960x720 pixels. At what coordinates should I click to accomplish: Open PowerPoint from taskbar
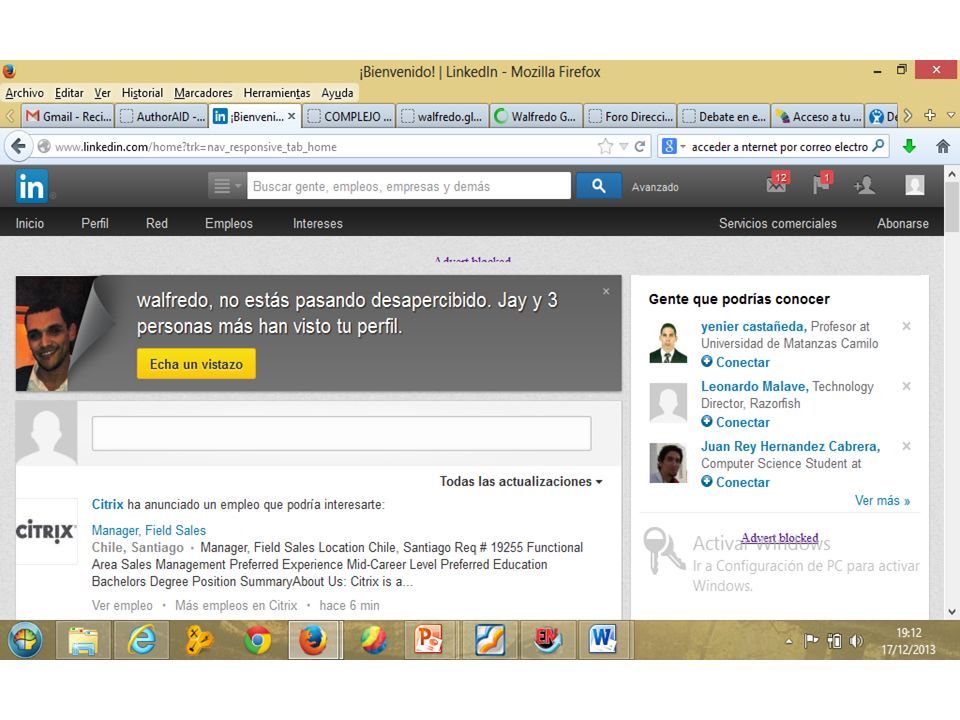(428, 640)
